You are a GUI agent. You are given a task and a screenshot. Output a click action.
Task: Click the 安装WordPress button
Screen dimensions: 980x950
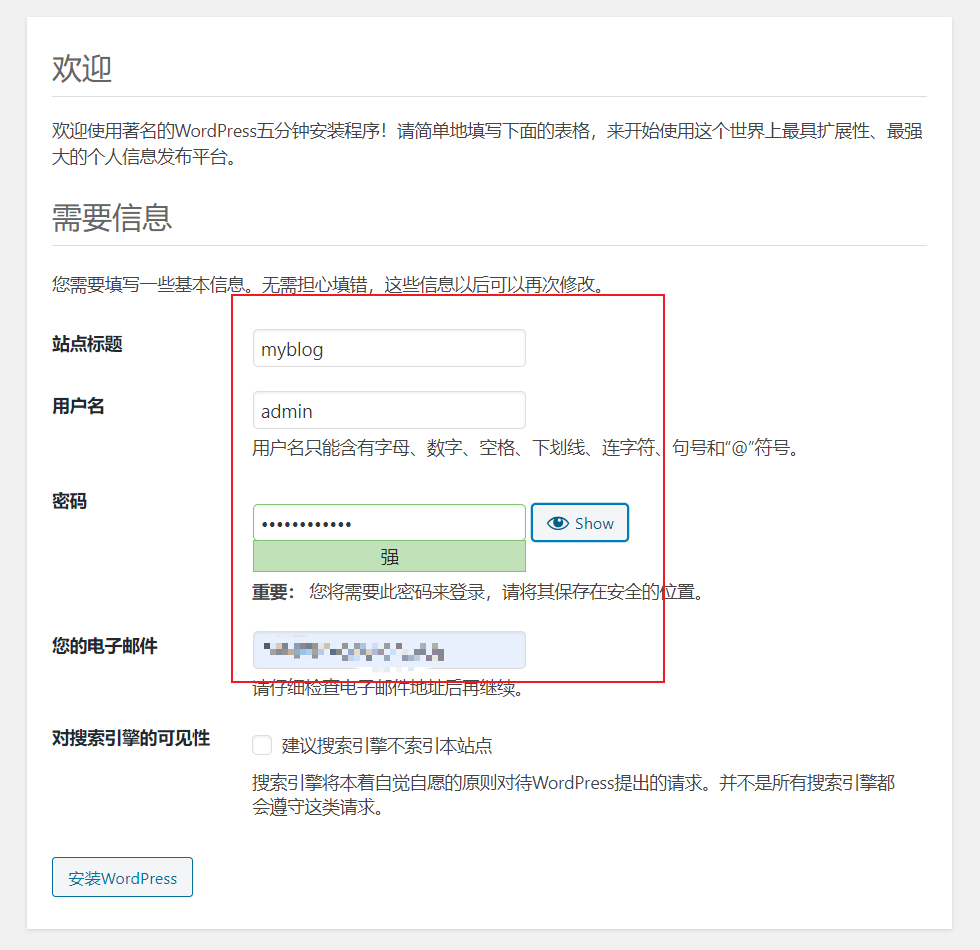pos(122,878)
